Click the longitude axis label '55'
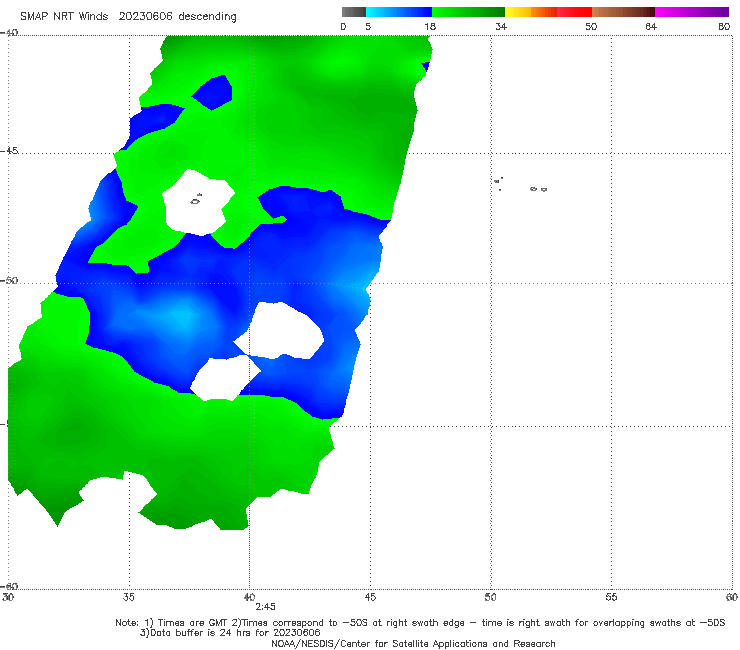Viewport: 740px width, 650px height. [611, 597]
